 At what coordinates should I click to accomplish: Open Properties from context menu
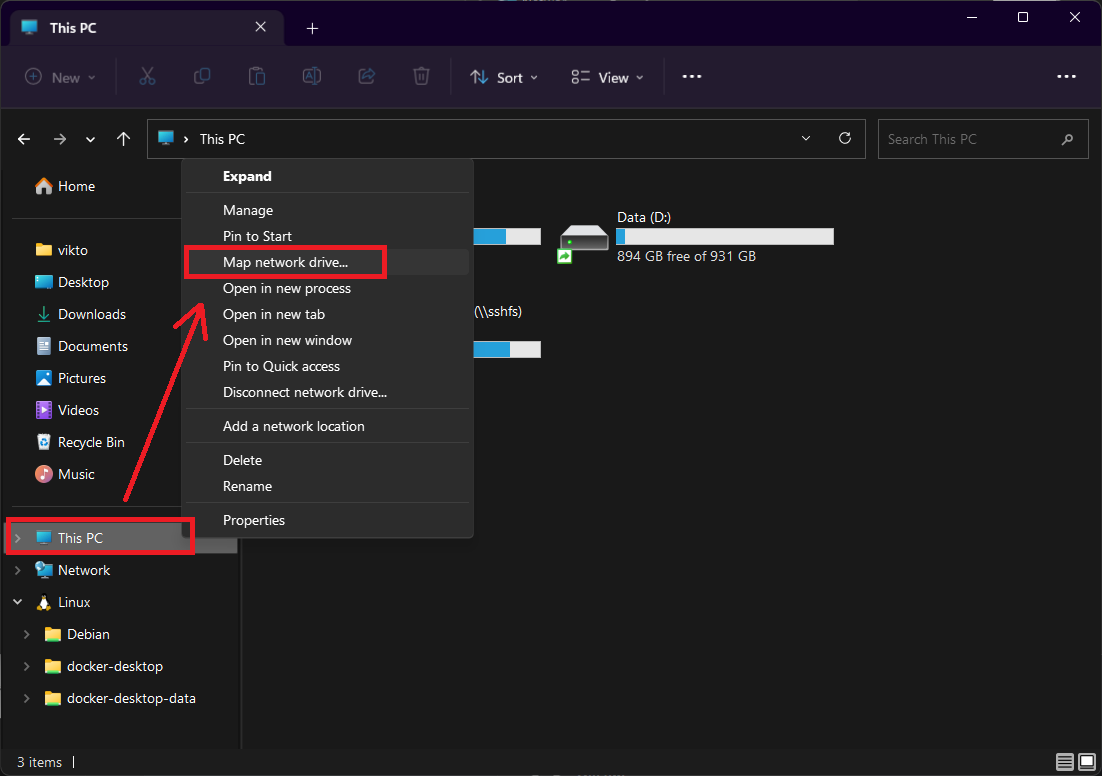pyautogui.click(x=328, y=520)
